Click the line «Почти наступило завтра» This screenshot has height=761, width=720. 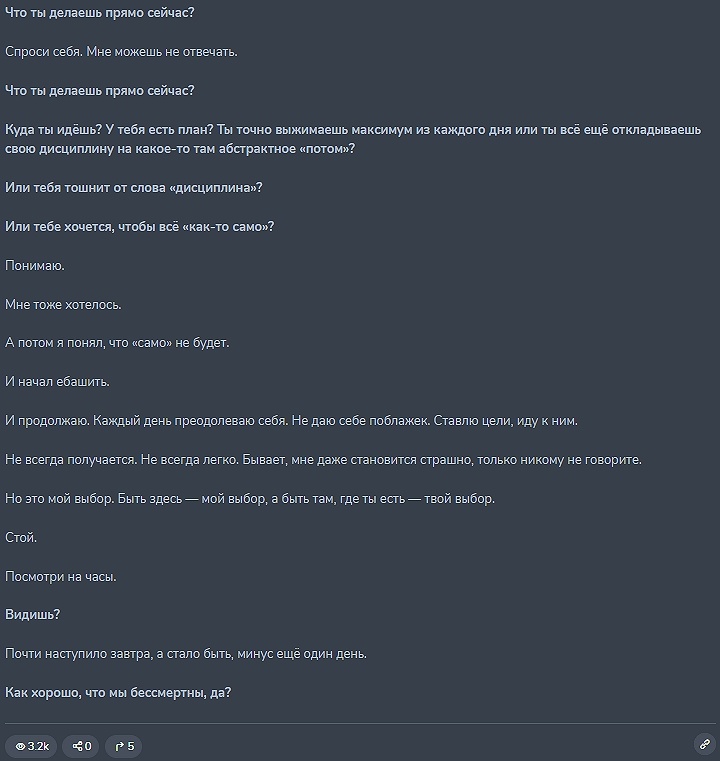point(186,654)
